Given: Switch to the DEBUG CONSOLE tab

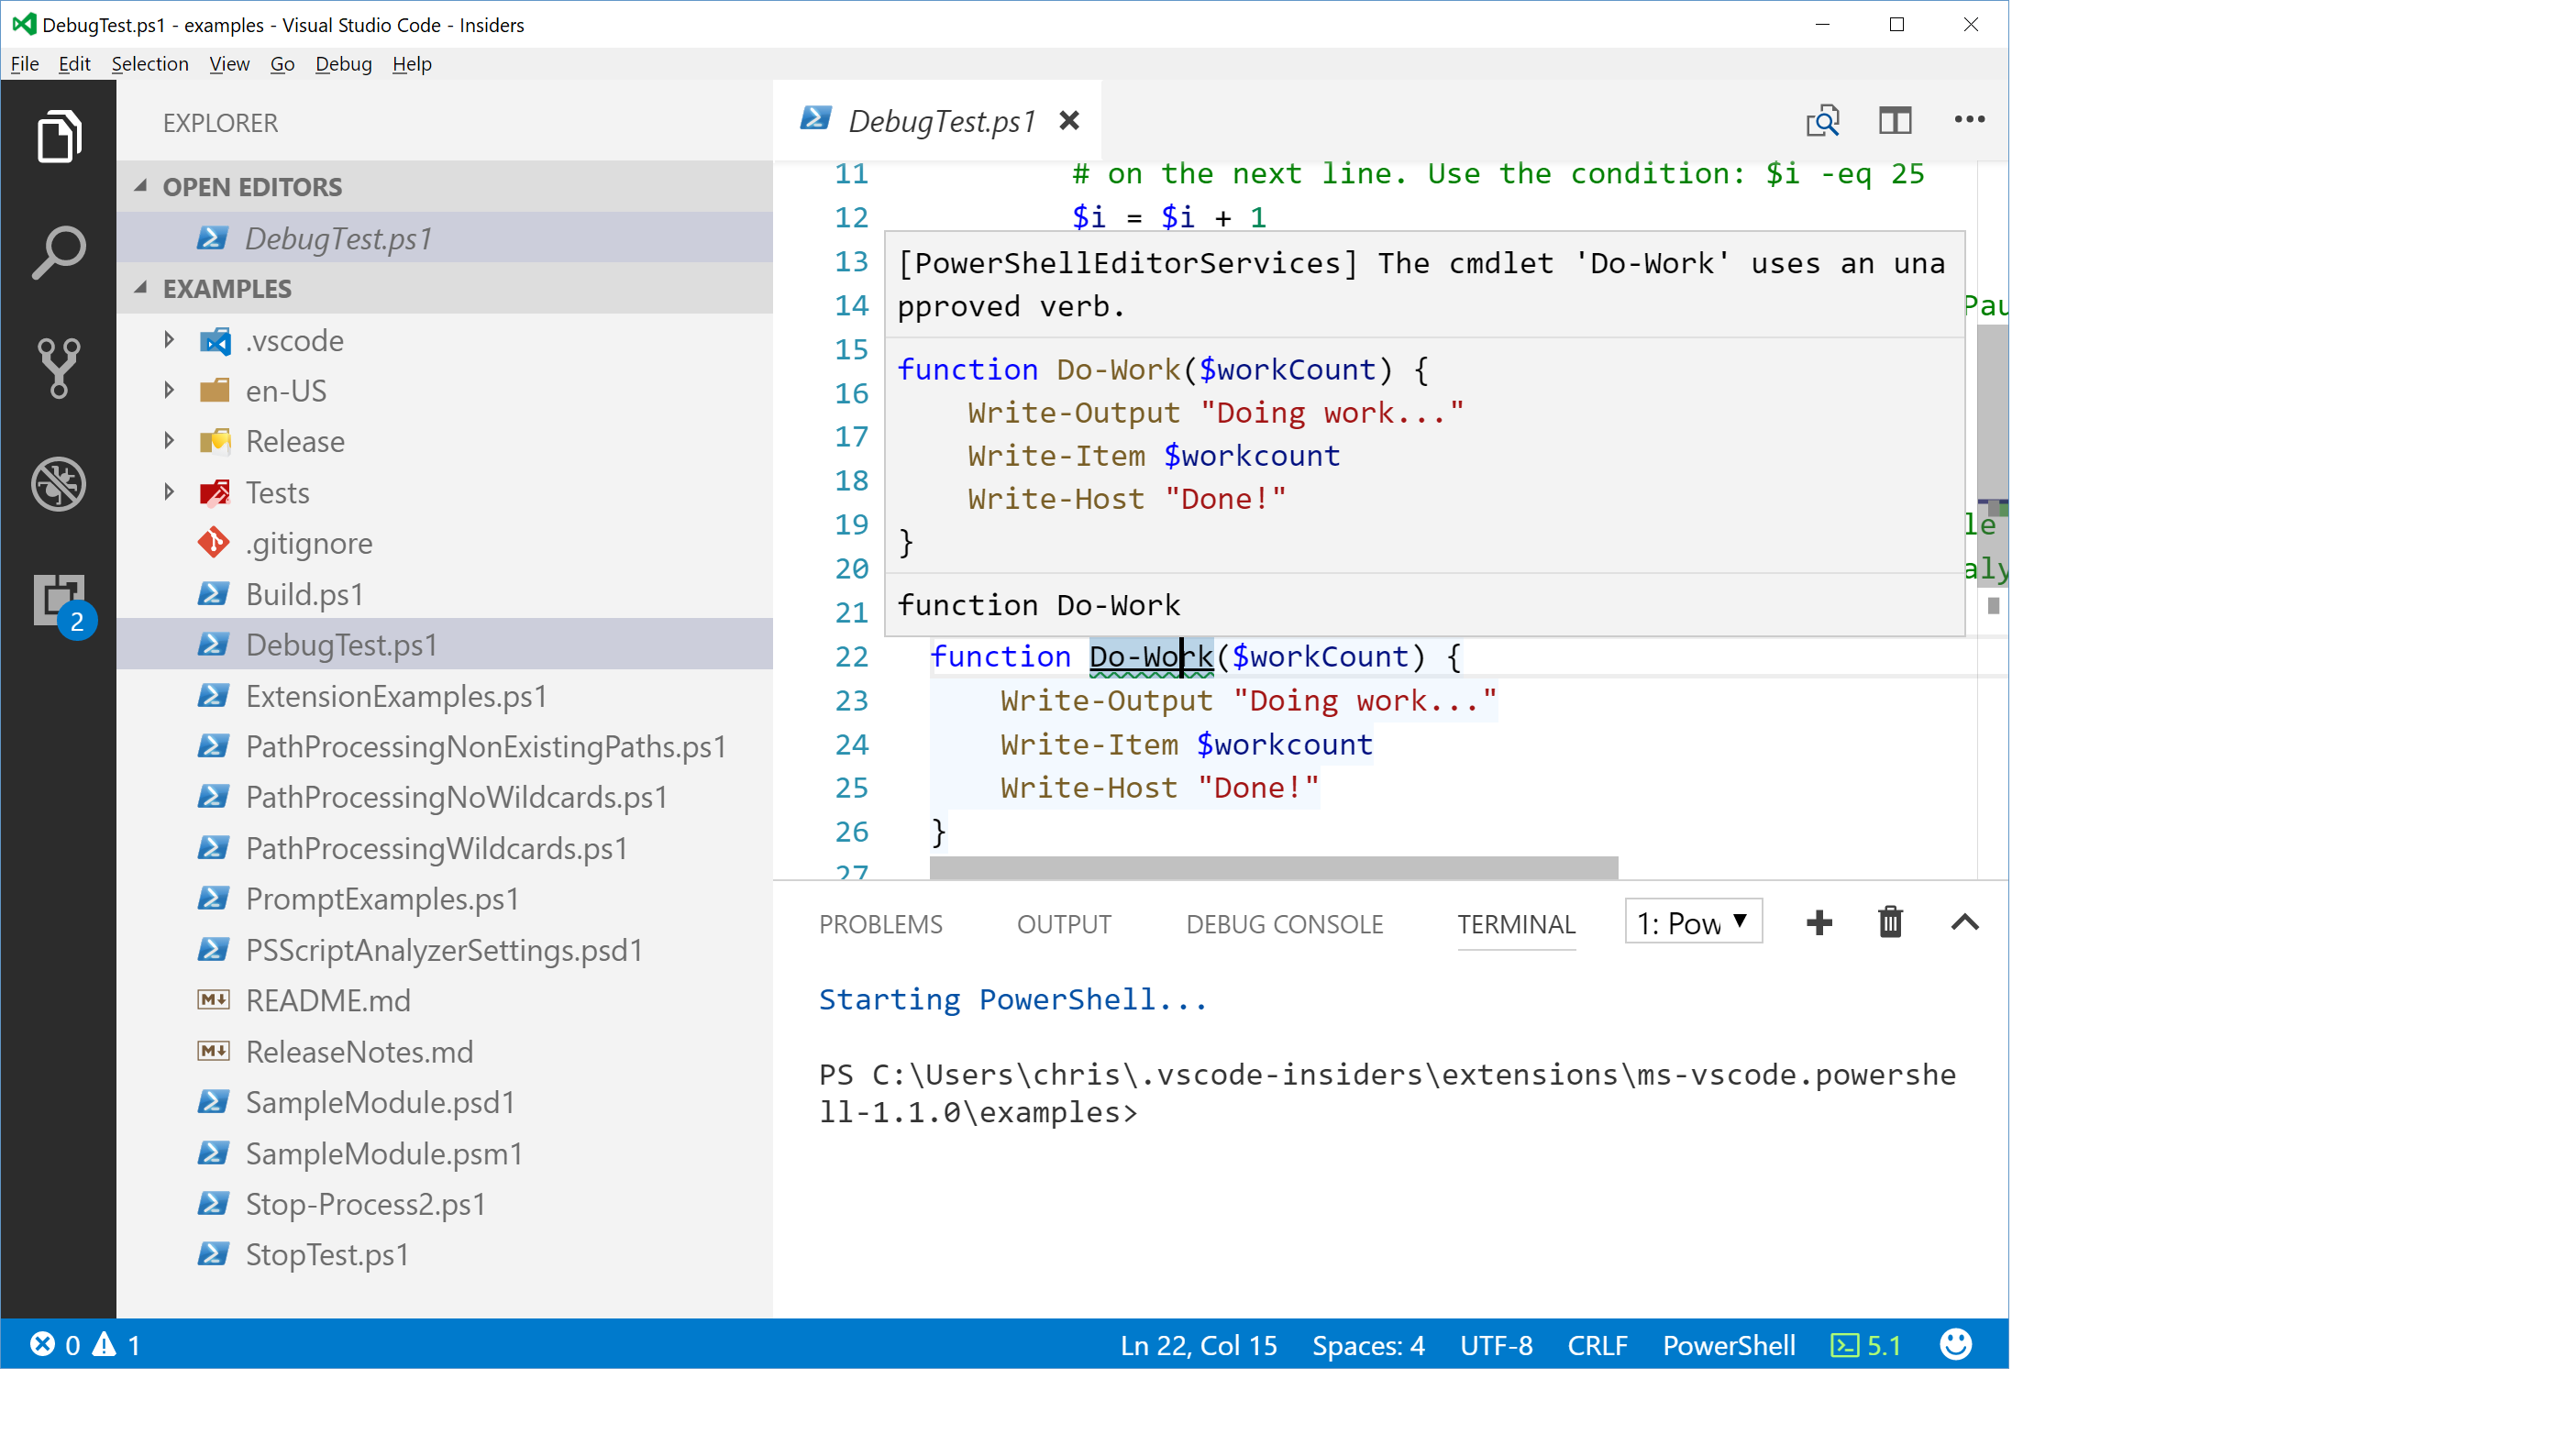Looking at the screenshot, I should coord(1284,924).
